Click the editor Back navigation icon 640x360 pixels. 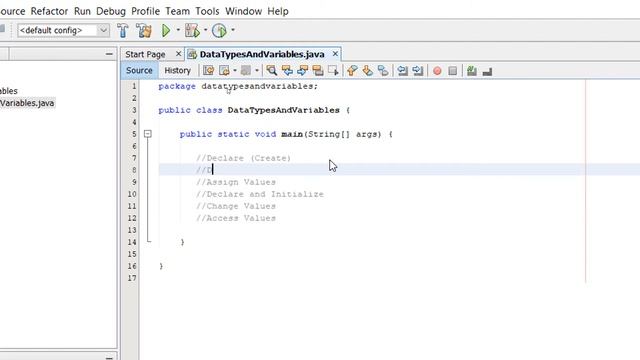(x=224, y=71)
